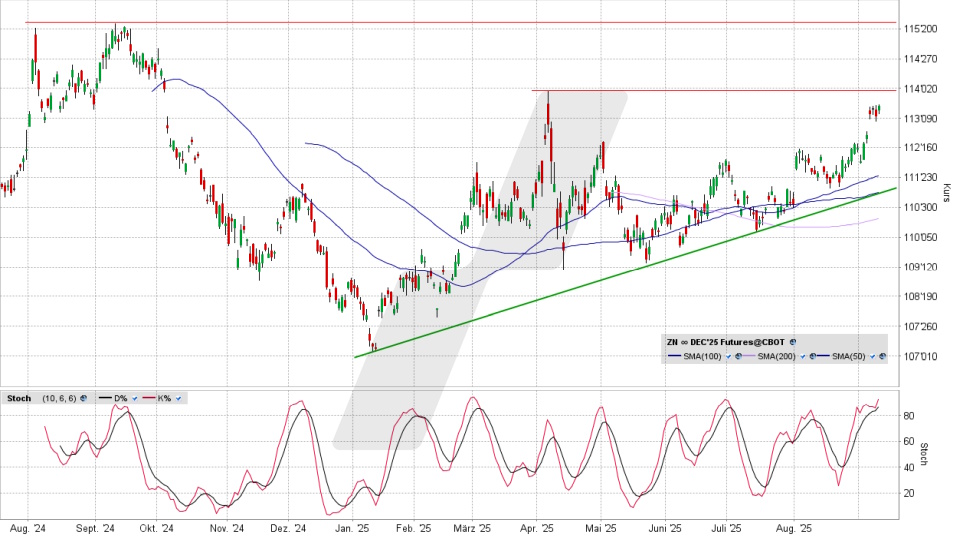Image resolution: width=960 pixels, height=540 pixels.
Task: Click the 111'230 price axis label
Action: coord(920,178)
